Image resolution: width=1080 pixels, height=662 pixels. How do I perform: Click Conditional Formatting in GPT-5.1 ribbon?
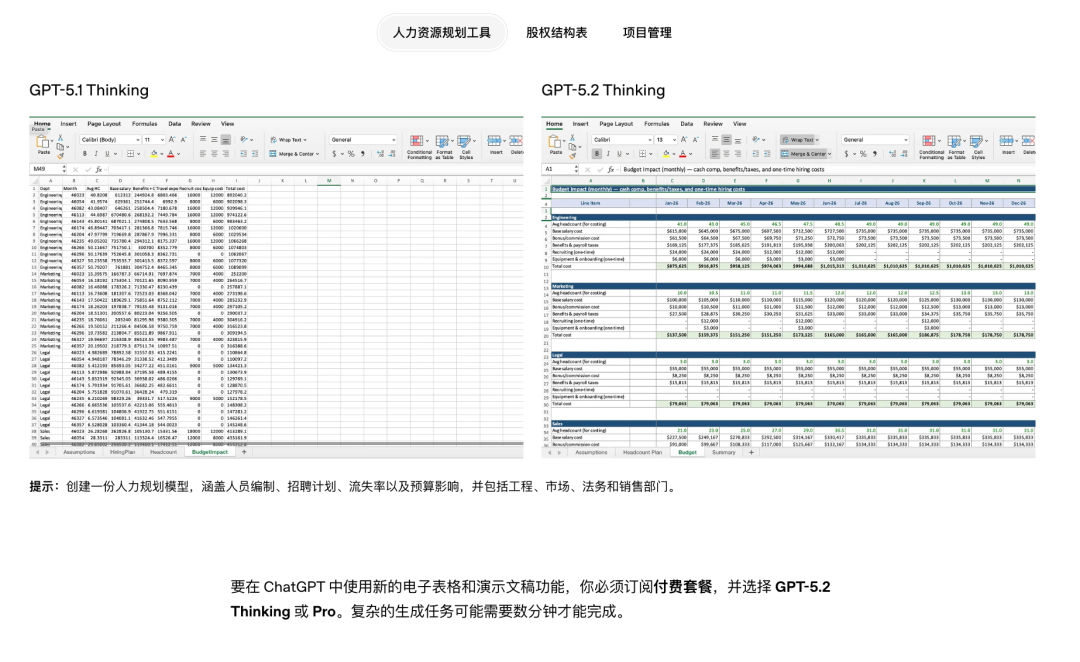(x=419, y=147)
